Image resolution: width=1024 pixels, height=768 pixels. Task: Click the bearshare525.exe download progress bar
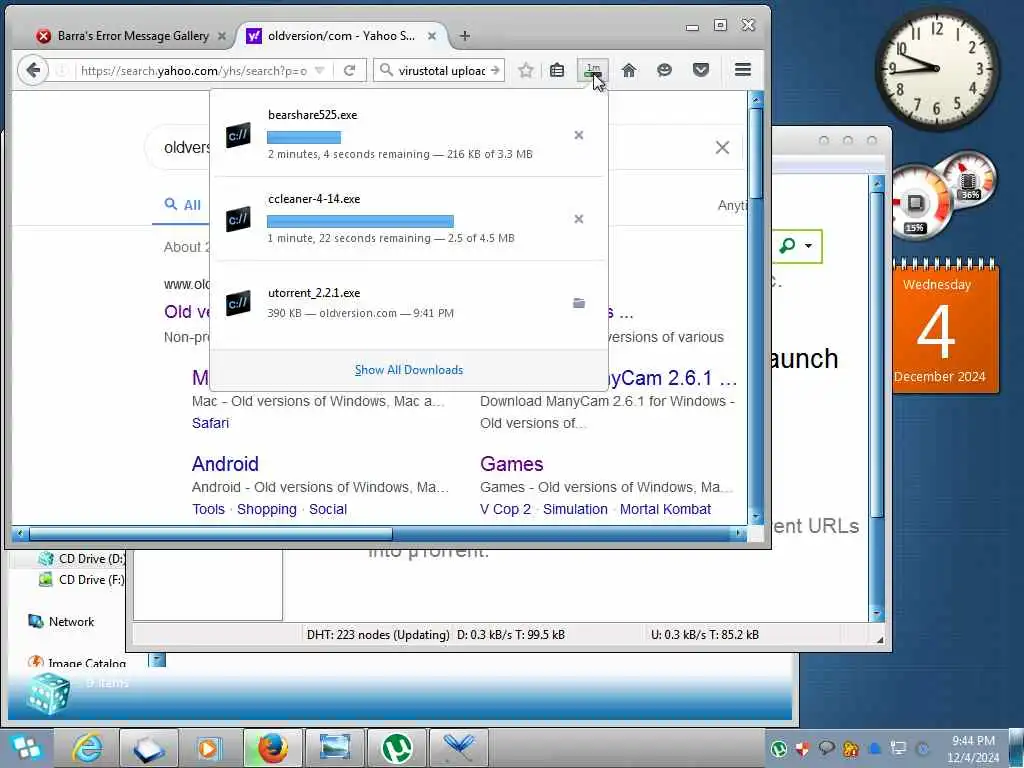(304, 137)
